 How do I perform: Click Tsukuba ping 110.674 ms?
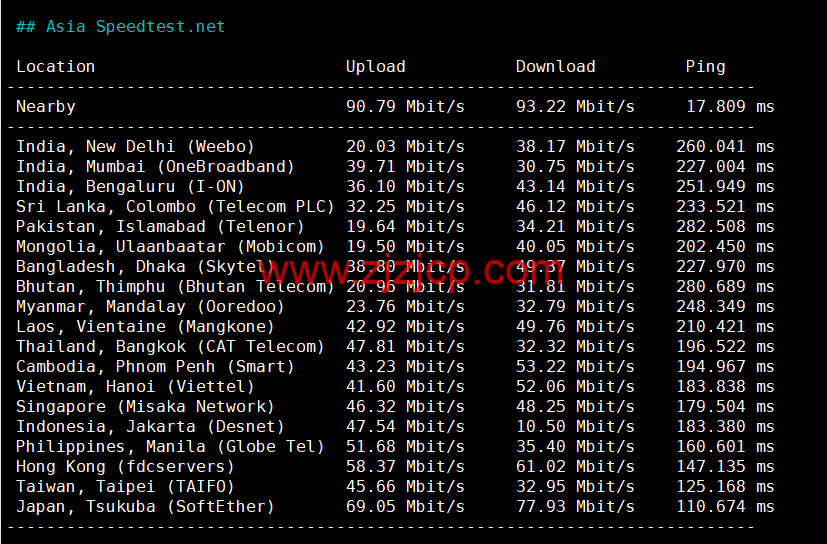point(725,507)
